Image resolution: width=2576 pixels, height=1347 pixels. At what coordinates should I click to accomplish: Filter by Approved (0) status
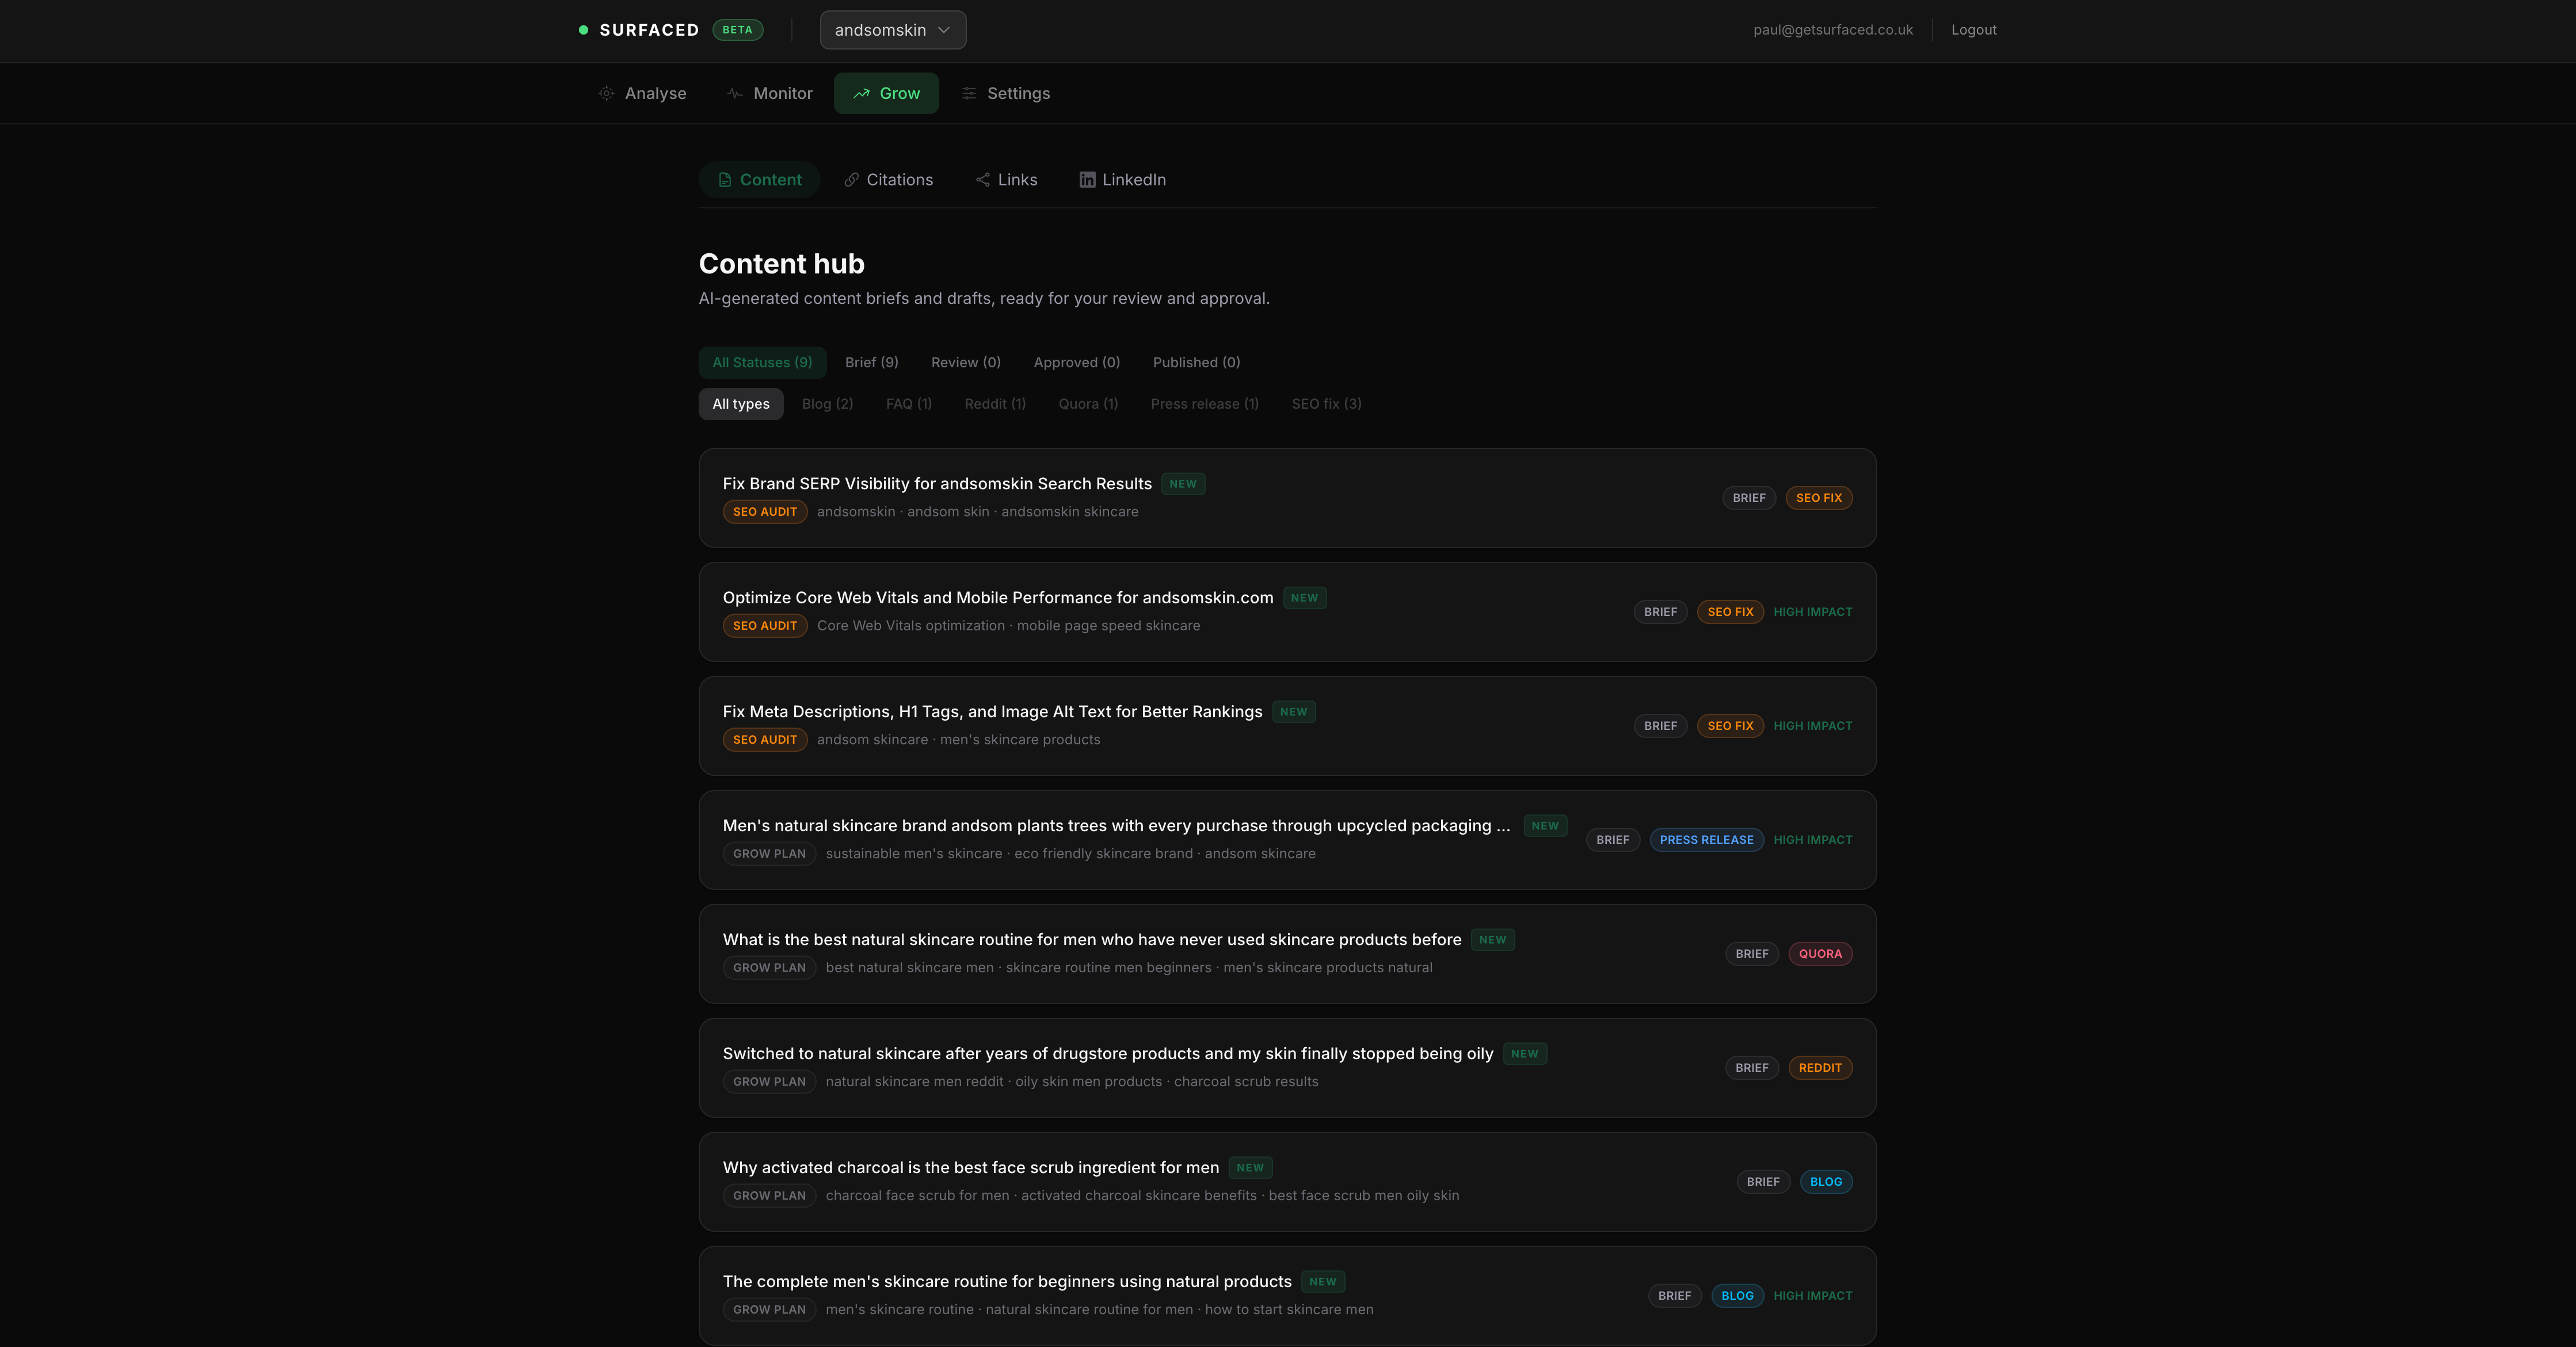(1076, 362)
